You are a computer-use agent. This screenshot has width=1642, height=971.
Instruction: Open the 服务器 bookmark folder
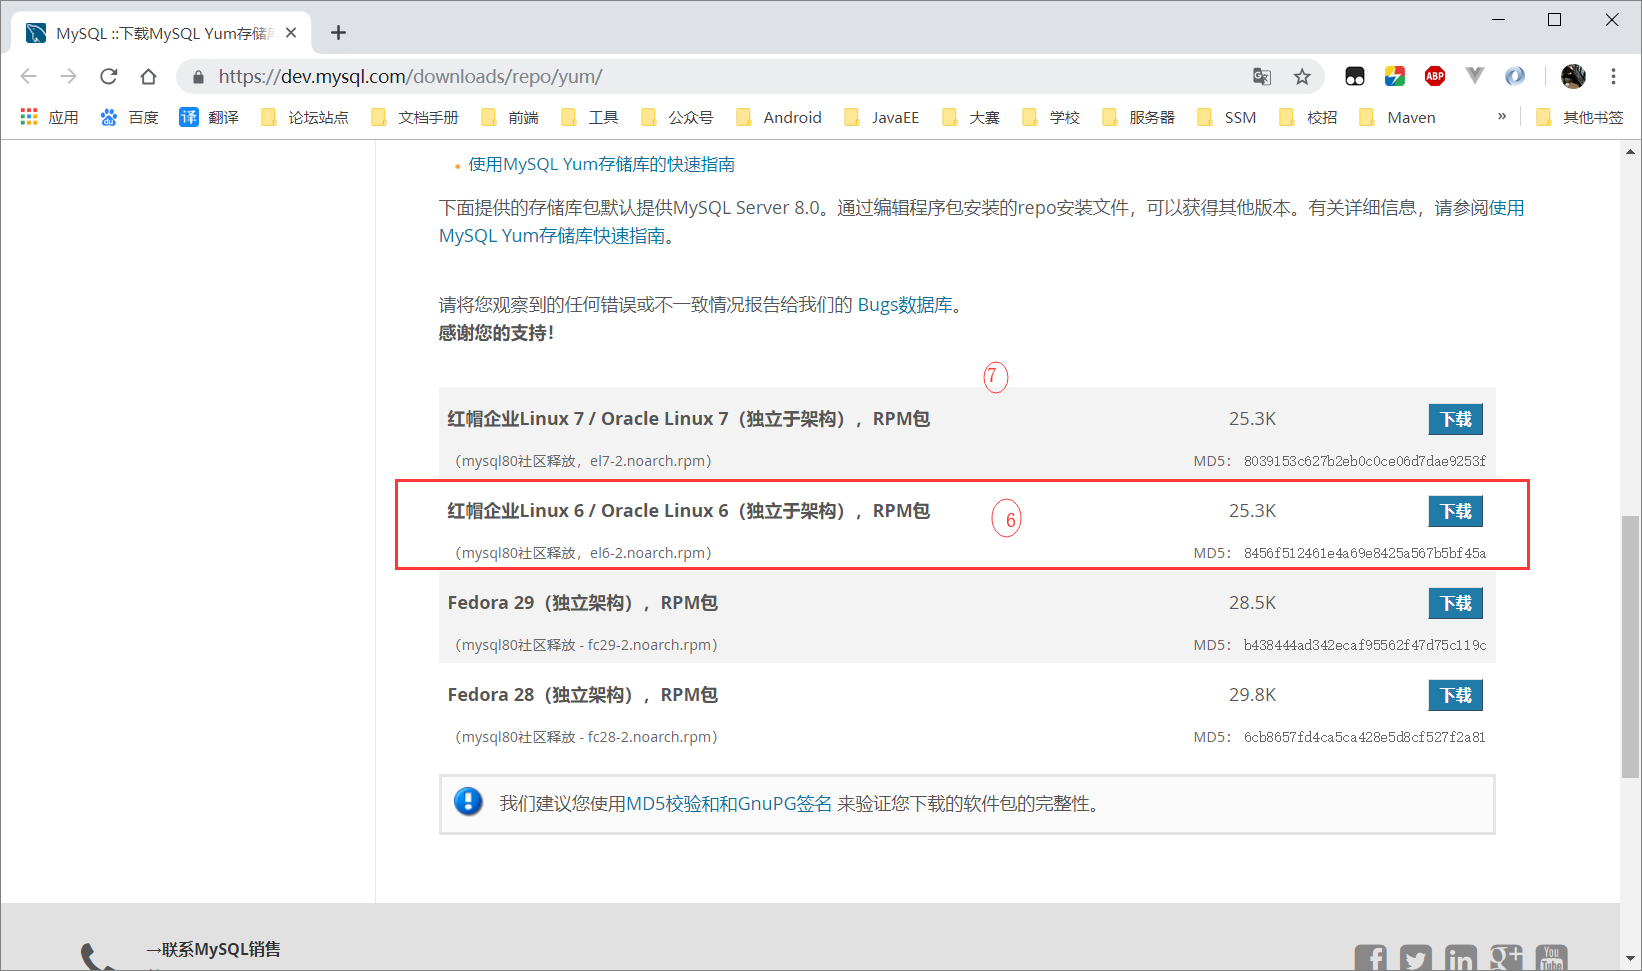[x=1138, y=117]
